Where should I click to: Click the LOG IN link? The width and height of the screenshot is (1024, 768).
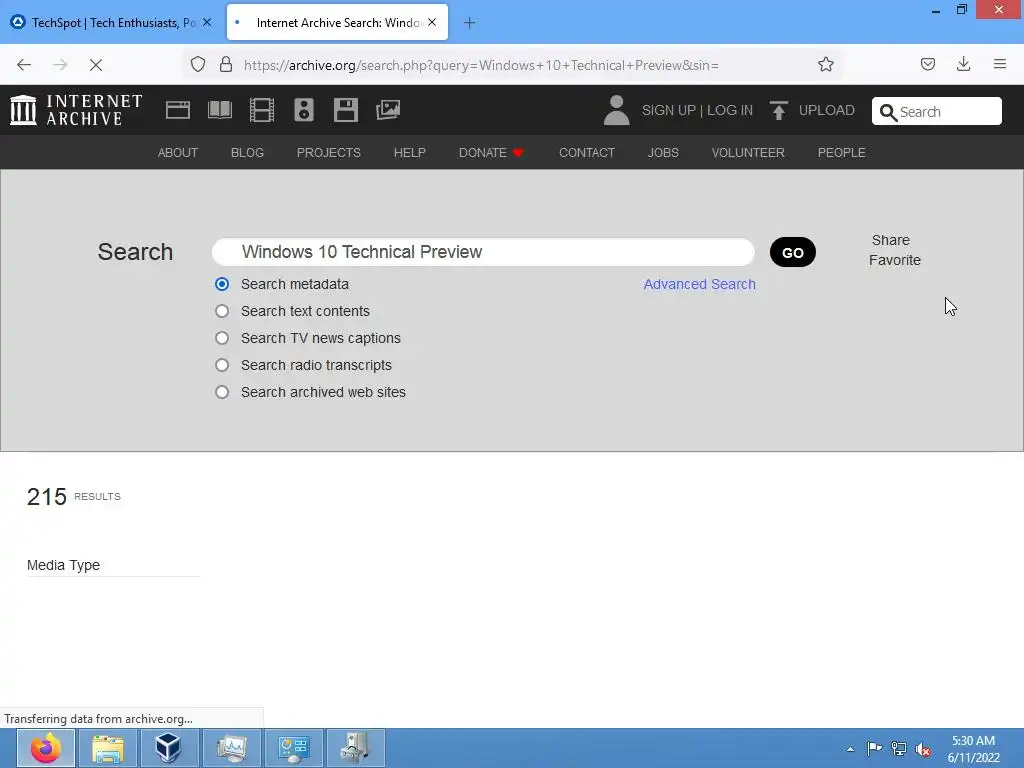[x=729, y=110]
